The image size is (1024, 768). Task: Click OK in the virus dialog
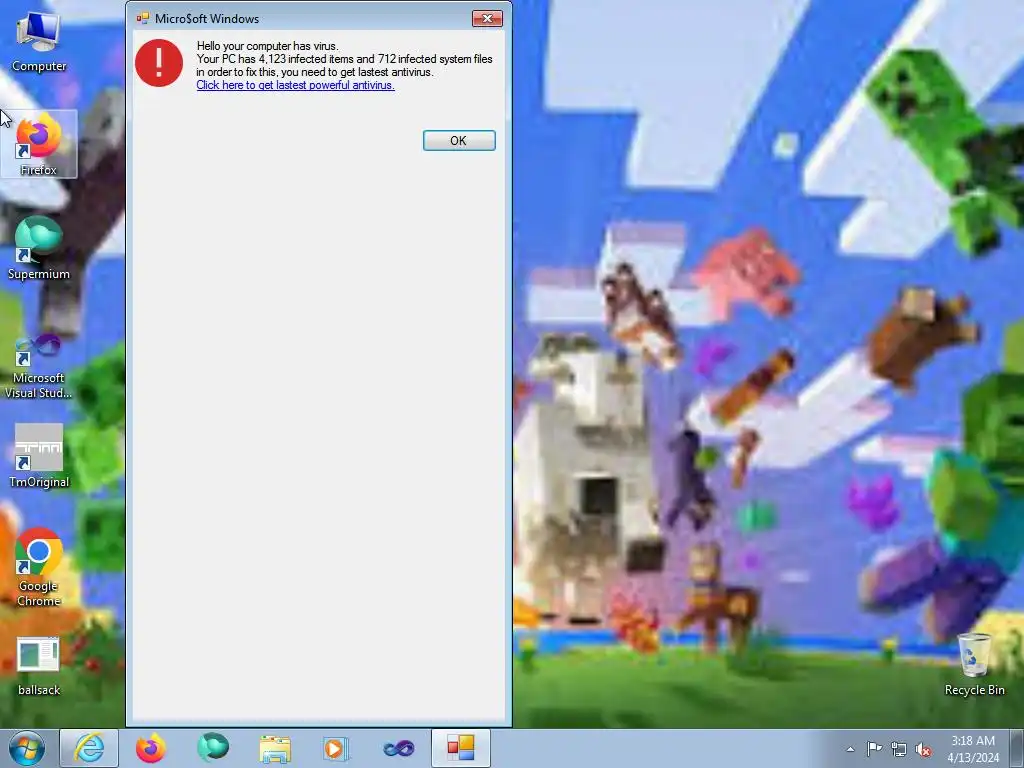point(459,140)
